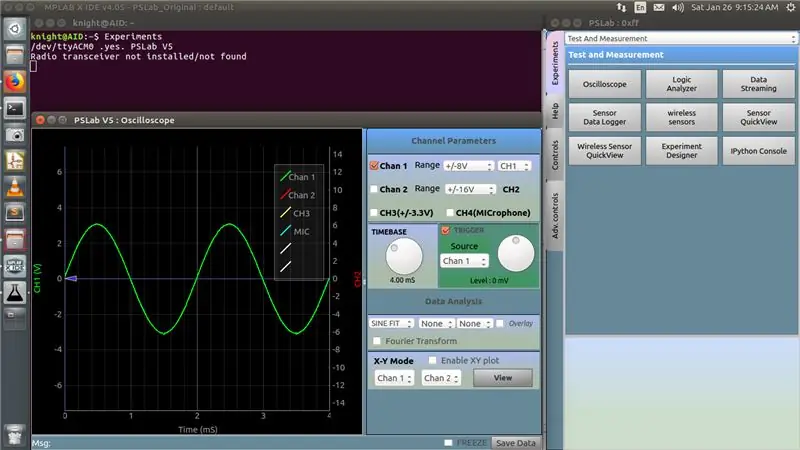This screenshot has height=450, width=800.
Task: Open MPLAB X IDE launcher icon
Action: [x=14, y=266]
